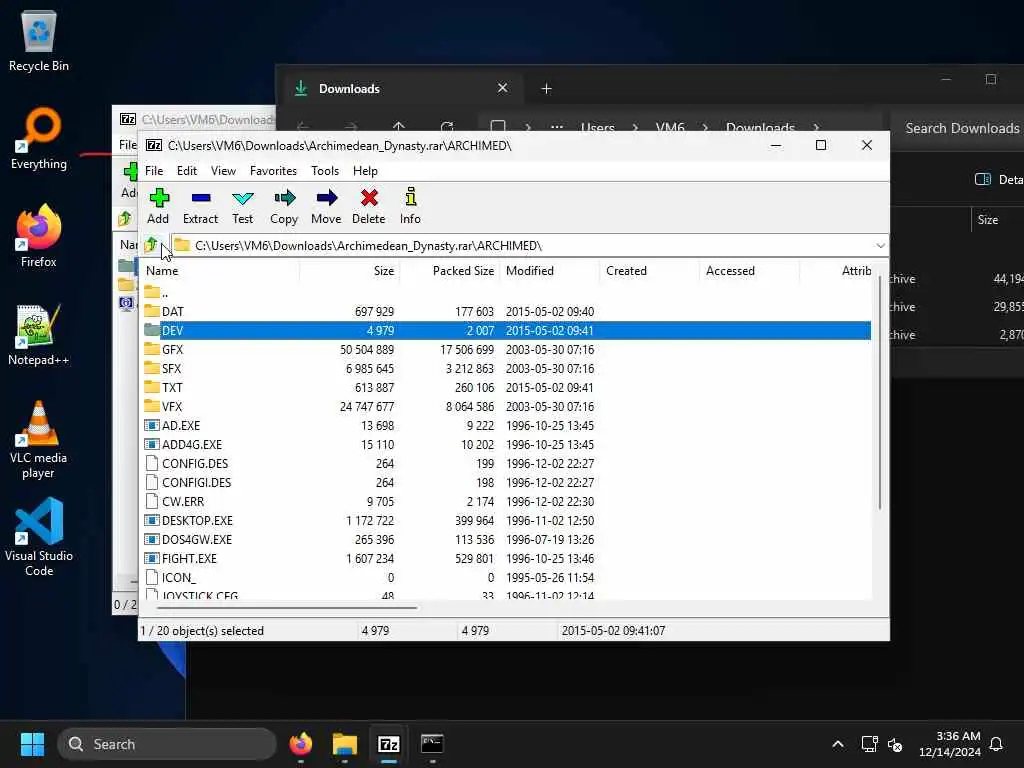Expand the address path dropdown arrow
This screenshot has width=1024, height=768.
pyautogui.click(x=880, y=246)
